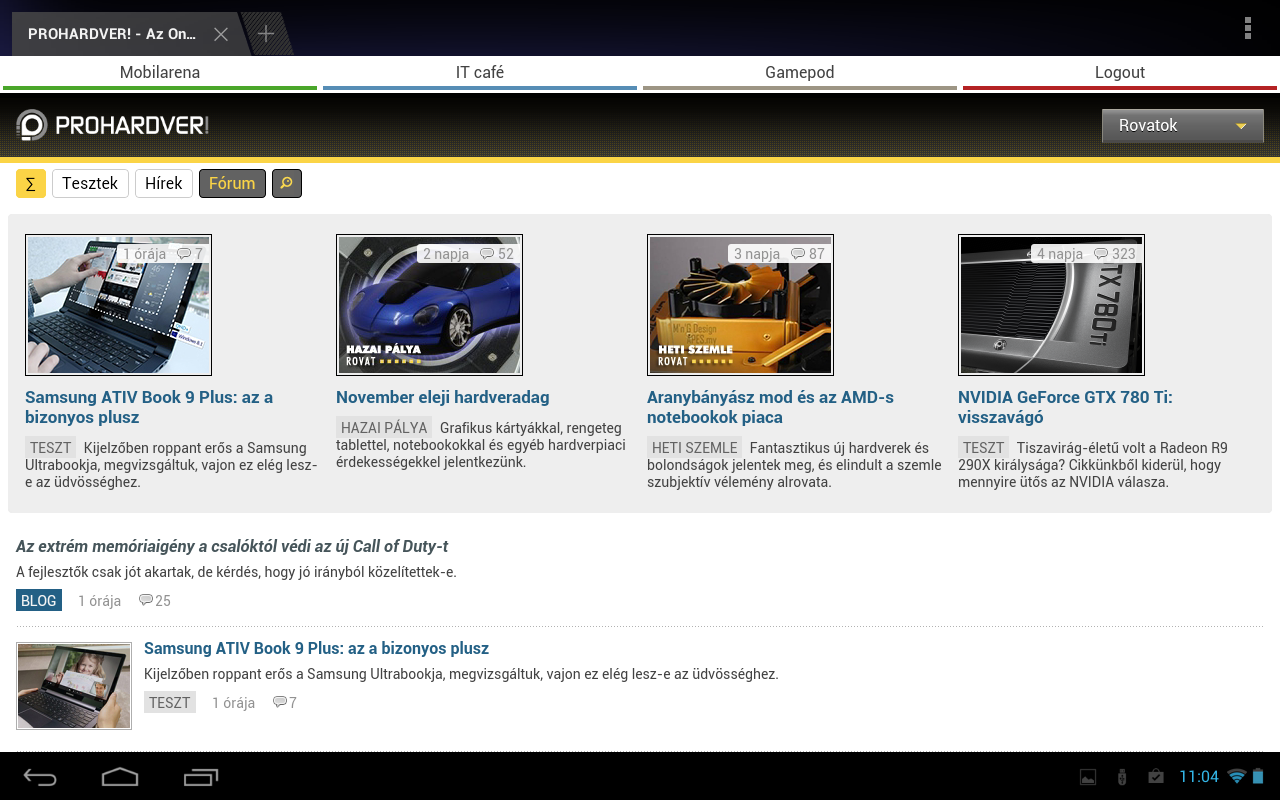This screenshot has width=1280, height=800.
Task: Click '1 órája' text under blog post
Action: point(100,601)
